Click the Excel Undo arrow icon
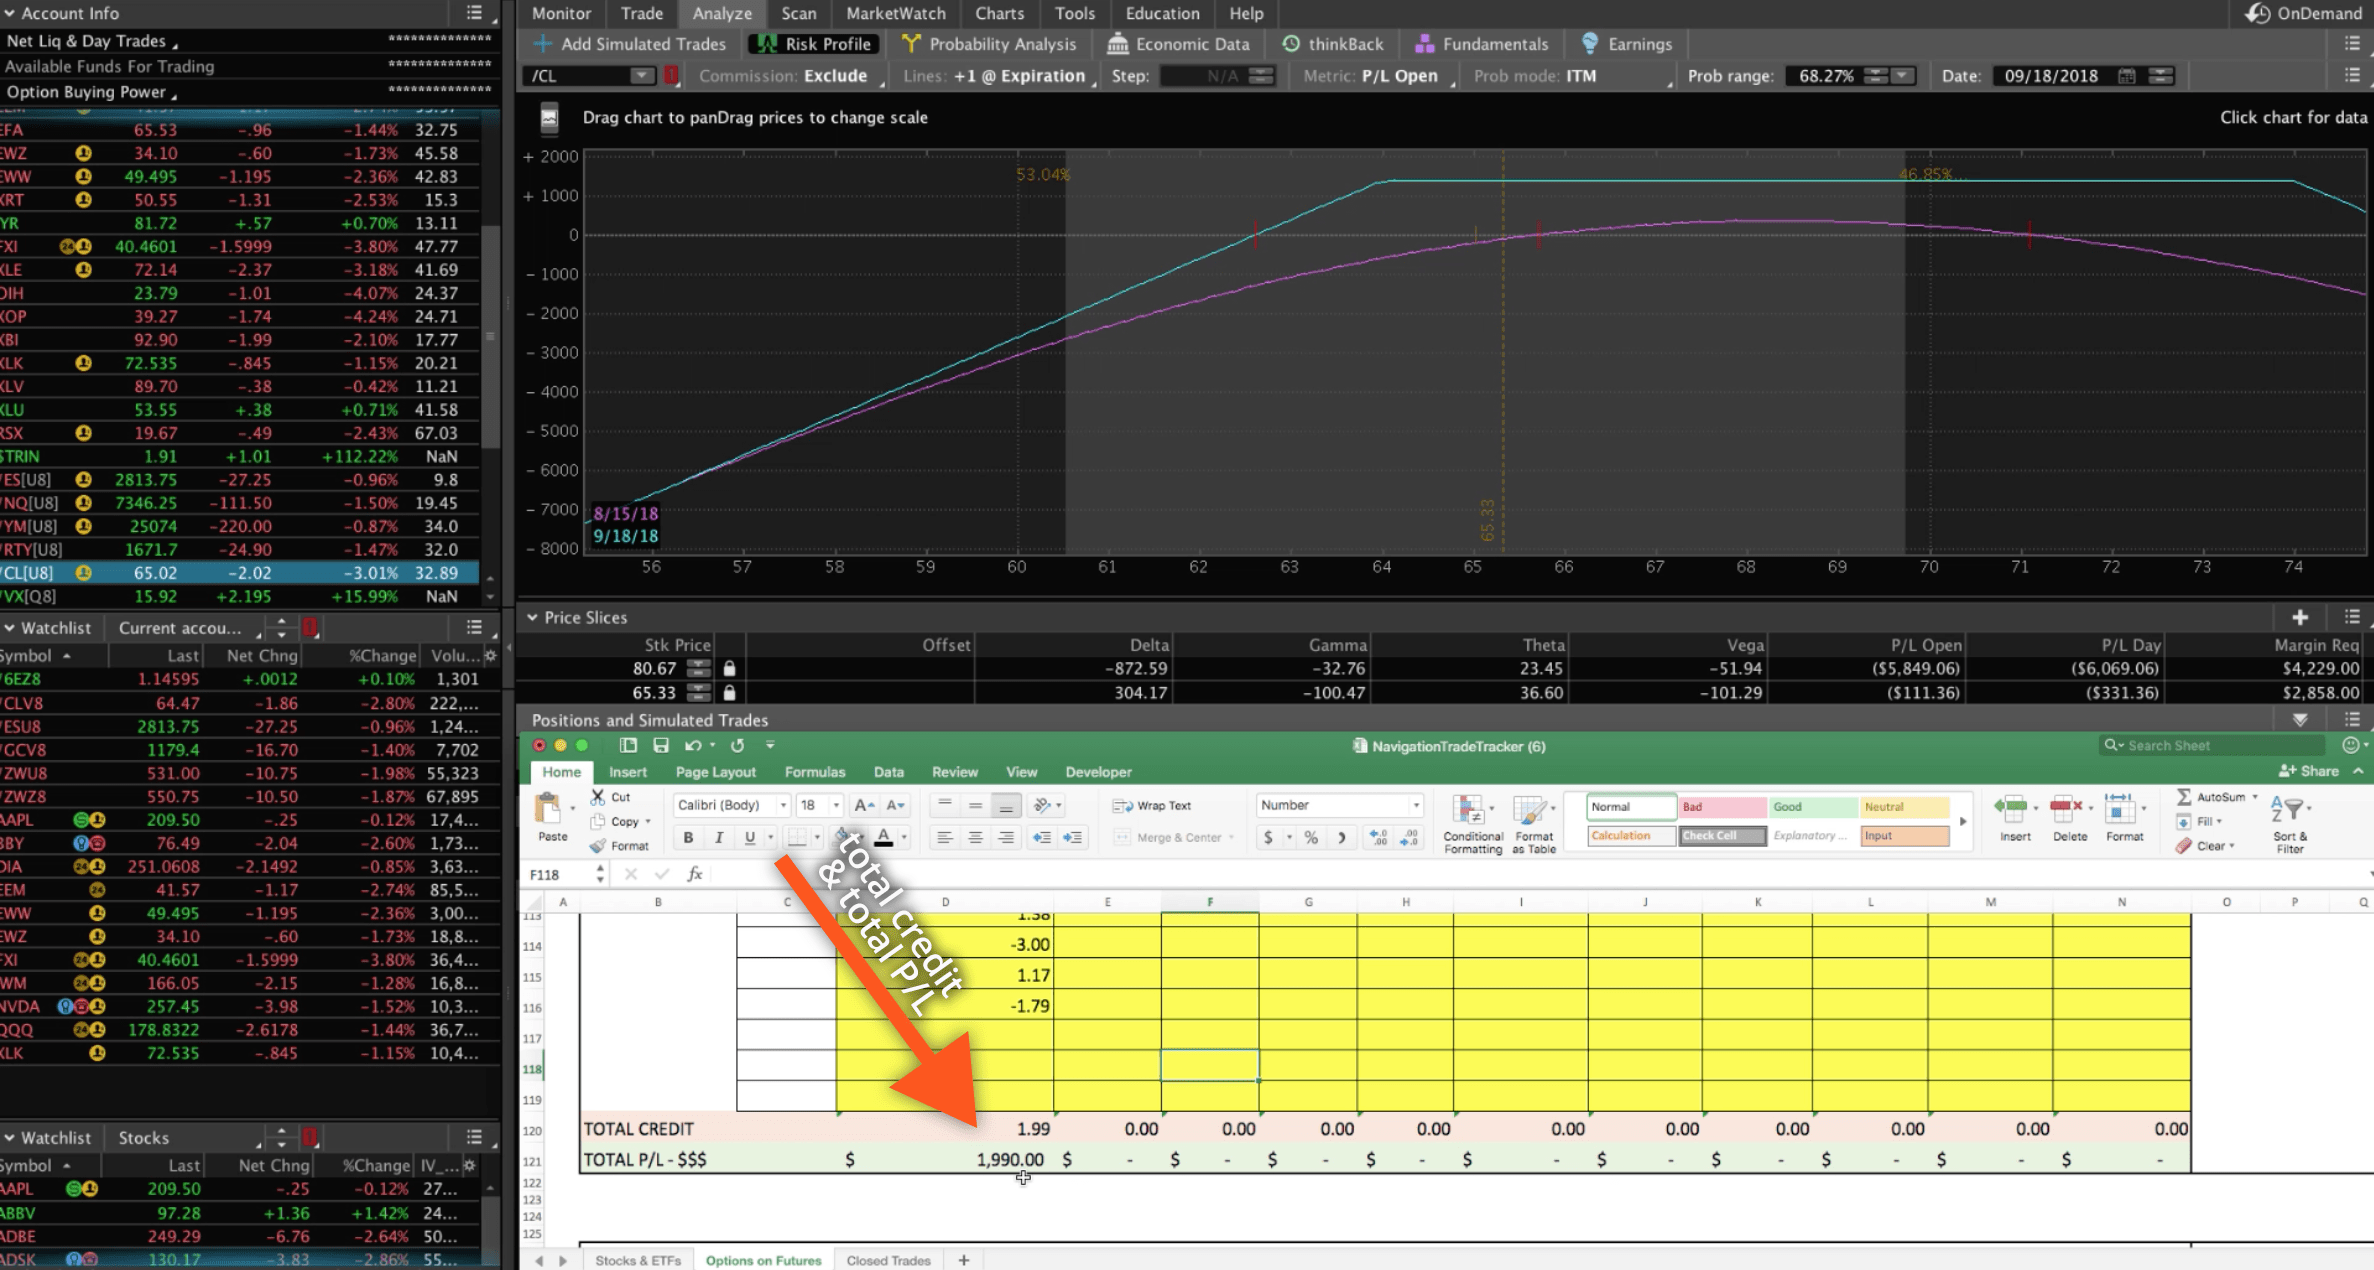Viewport: 2374px width, 1270px height. click(x=693, y=745)
